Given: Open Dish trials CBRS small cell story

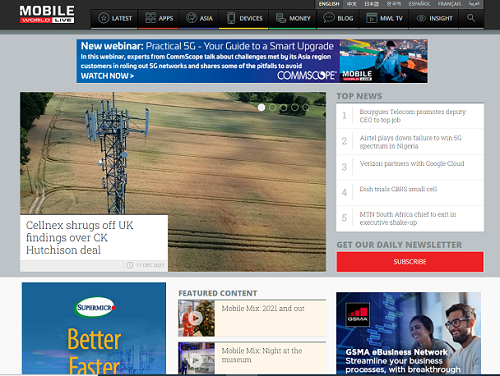Looking at the screenshot, I should (398, 189).
